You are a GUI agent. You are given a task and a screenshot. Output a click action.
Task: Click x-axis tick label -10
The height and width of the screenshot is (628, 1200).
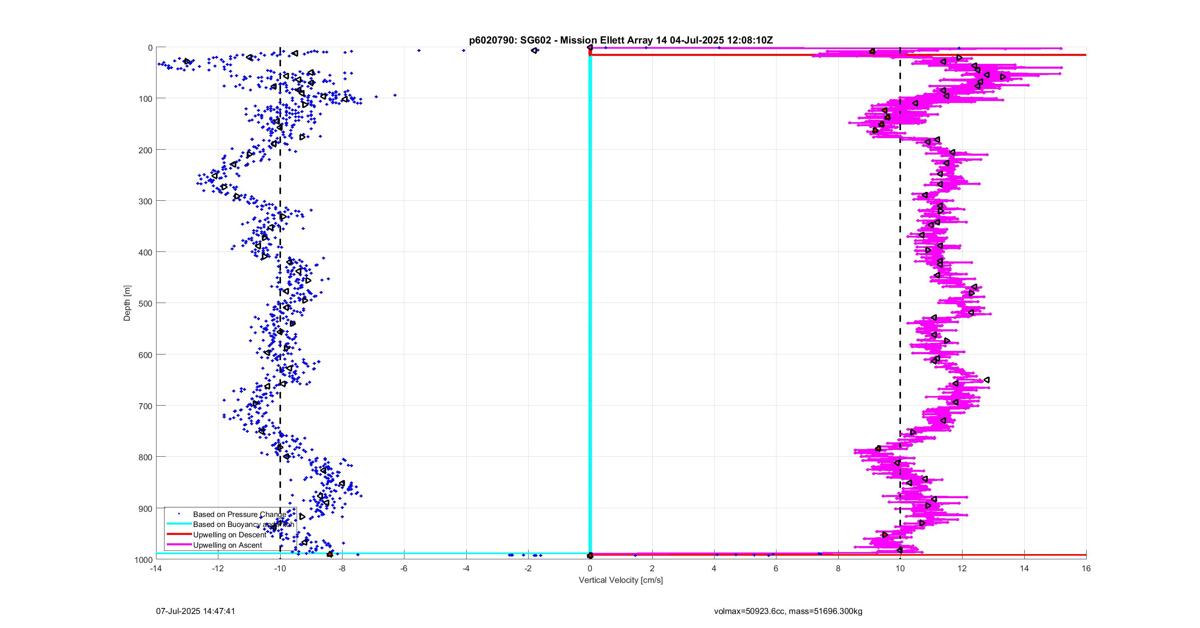click(280, 568)
